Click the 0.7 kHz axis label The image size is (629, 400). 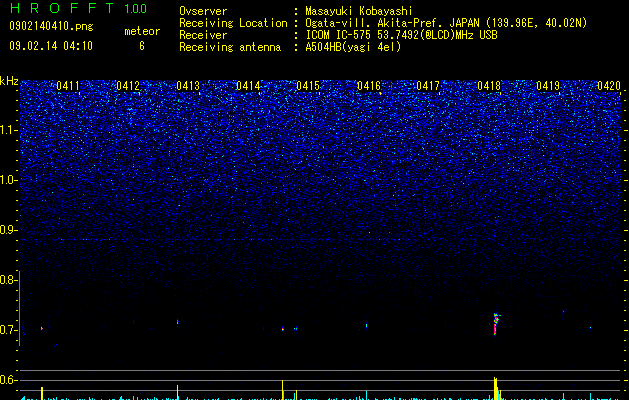(9, 330)
